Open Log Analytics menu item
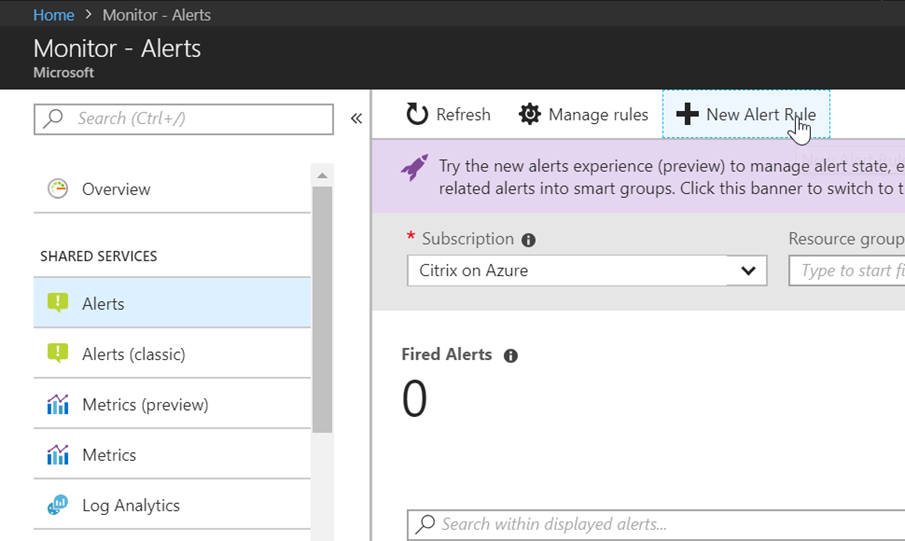 tap(172, 505)
